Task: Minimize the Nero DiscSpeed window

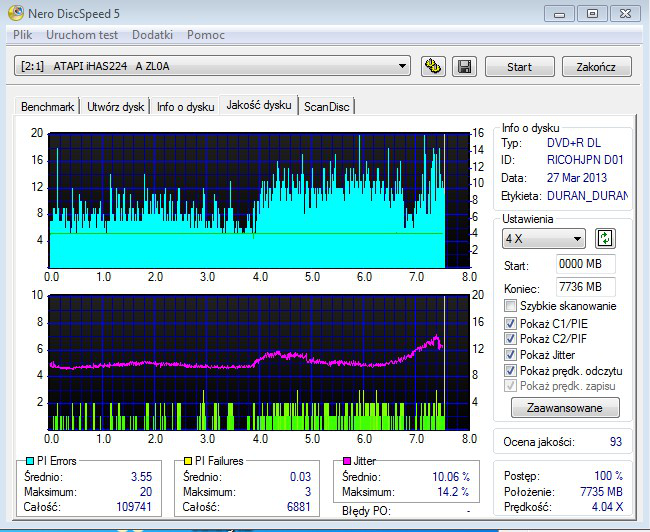Action: (x=559, y=14)
